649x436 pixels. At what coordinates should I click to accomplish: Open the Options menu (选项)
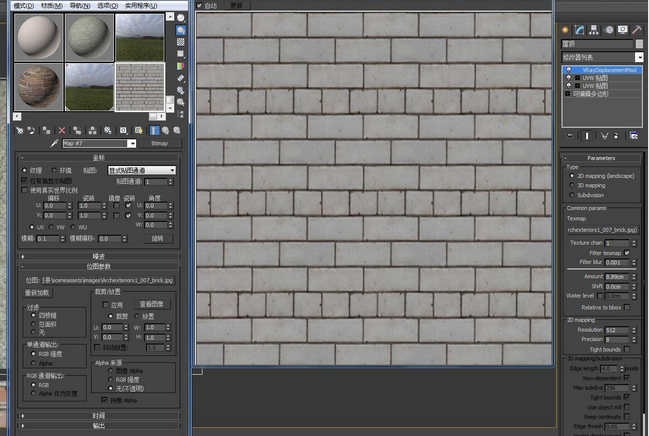(108, 6)
